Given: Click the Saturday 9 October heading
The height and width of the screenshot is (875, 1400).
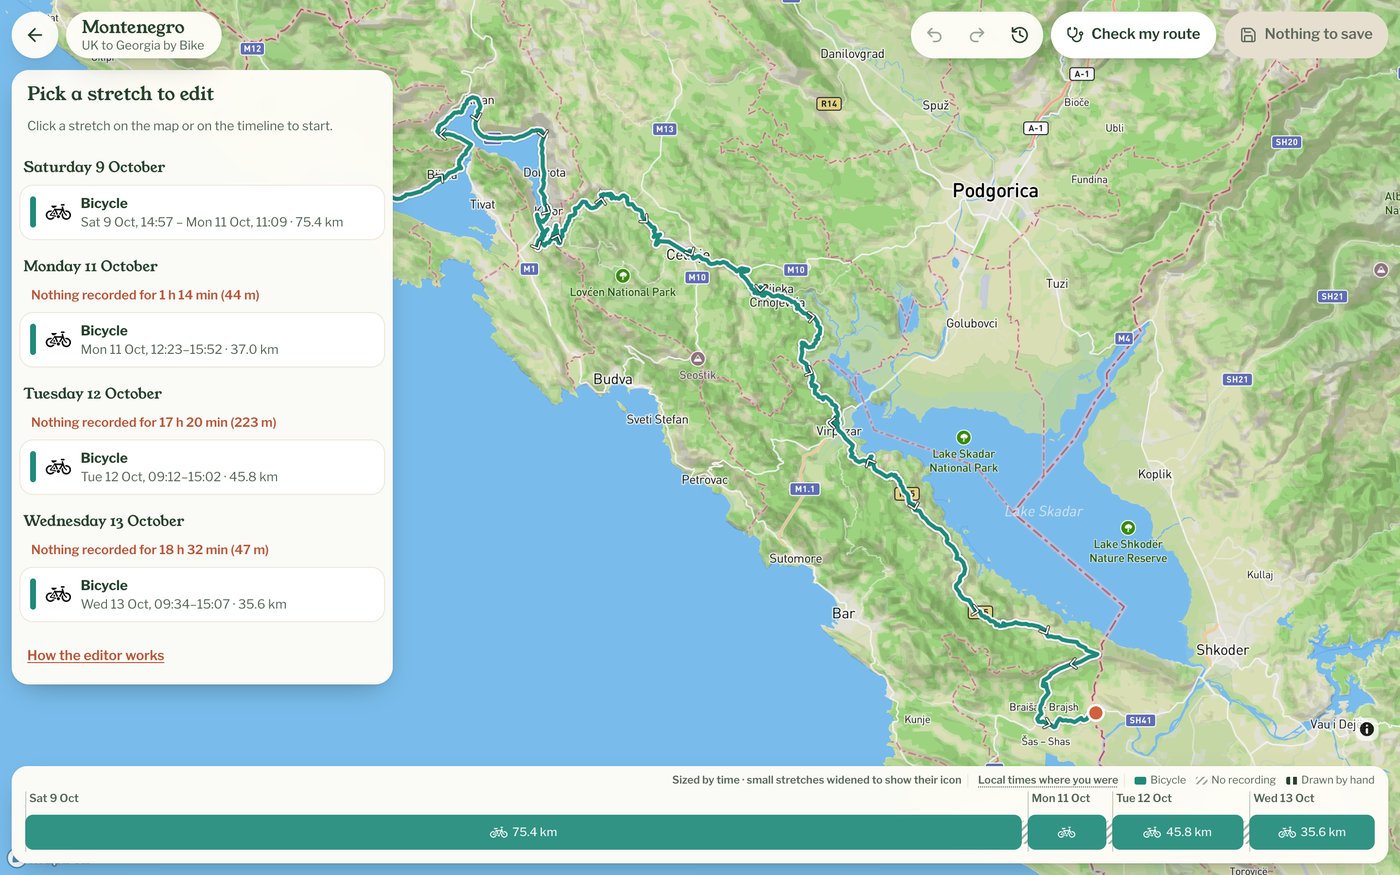Looking at the screenshot, I should [94, 167].
